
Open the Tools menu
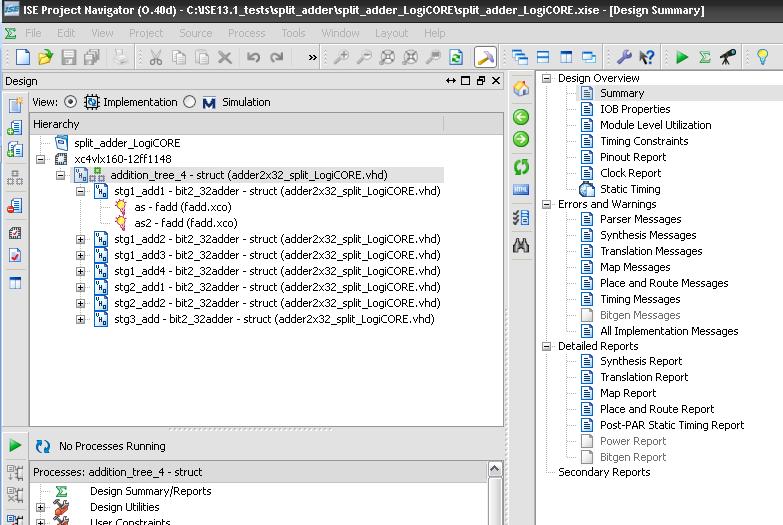point(293,33)
